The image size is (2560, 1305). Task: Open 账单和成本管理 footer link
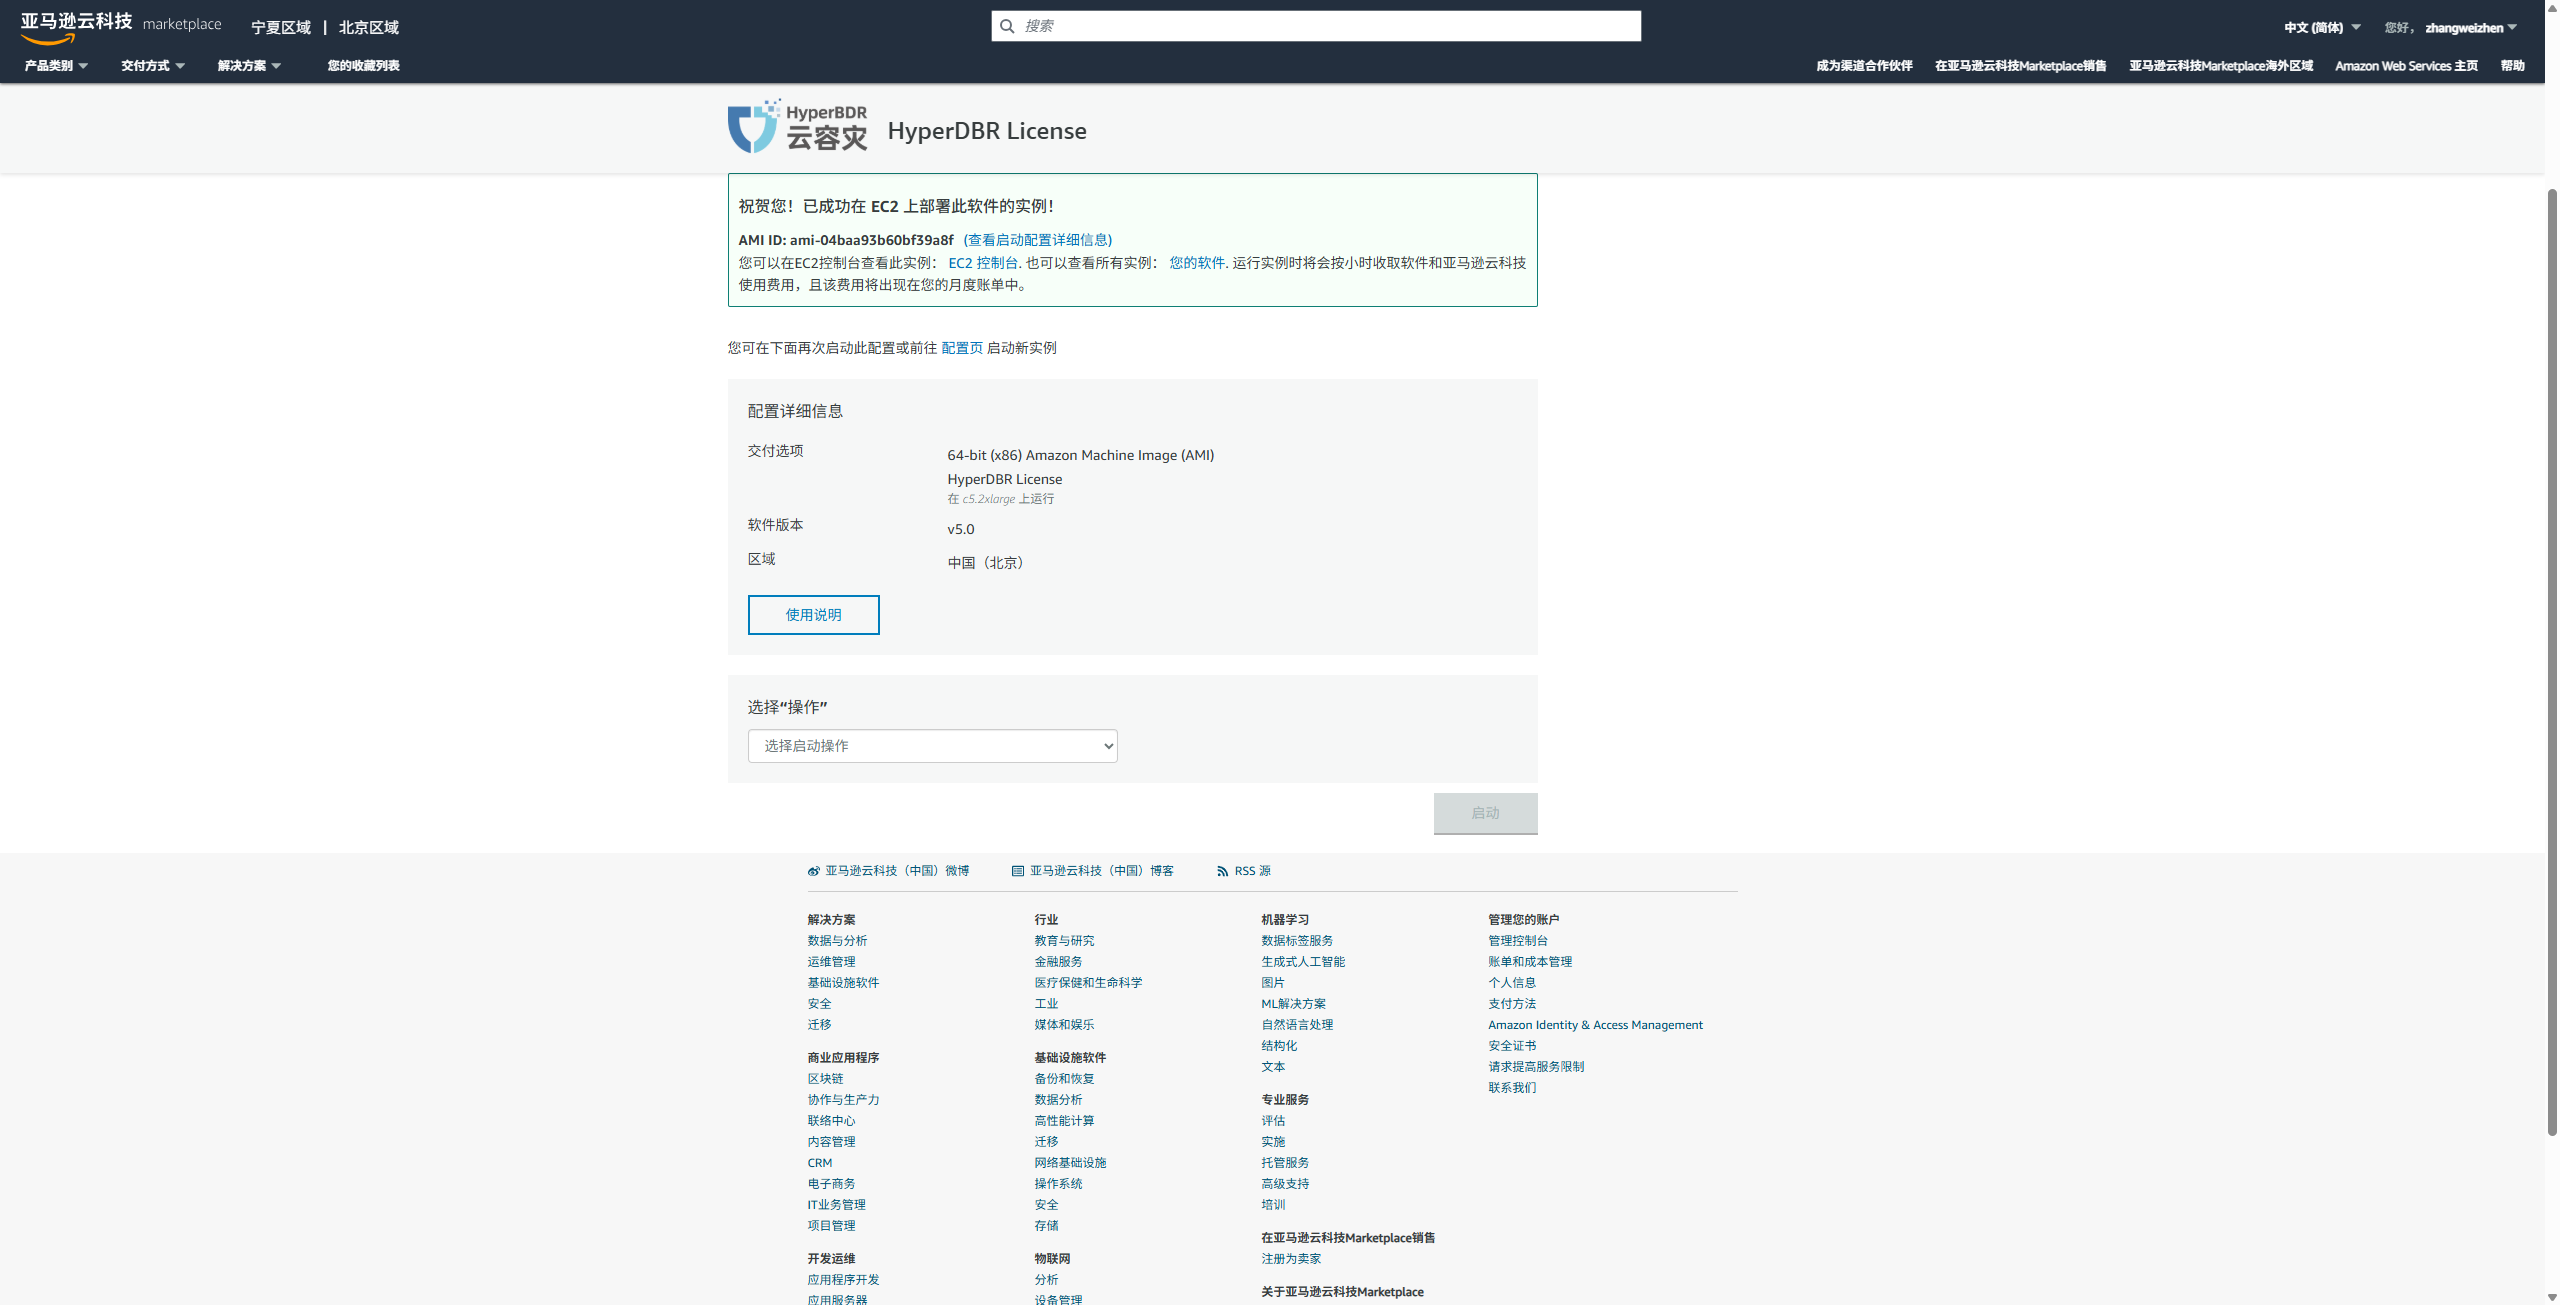tap(1530, 962)
